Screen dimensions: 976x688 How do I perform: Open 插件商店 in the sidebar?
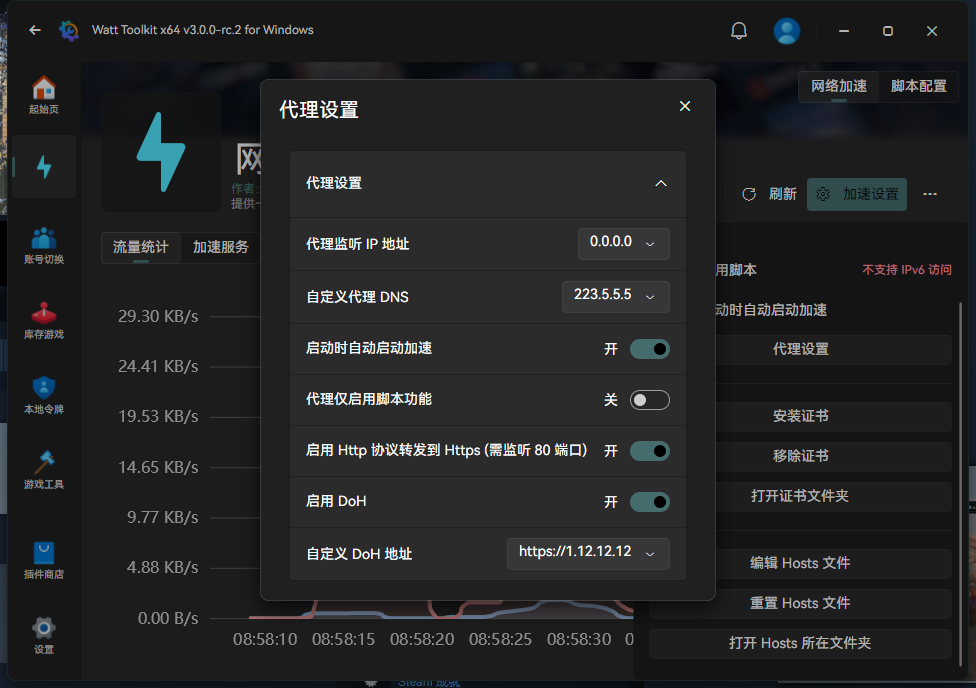(44, 560)
